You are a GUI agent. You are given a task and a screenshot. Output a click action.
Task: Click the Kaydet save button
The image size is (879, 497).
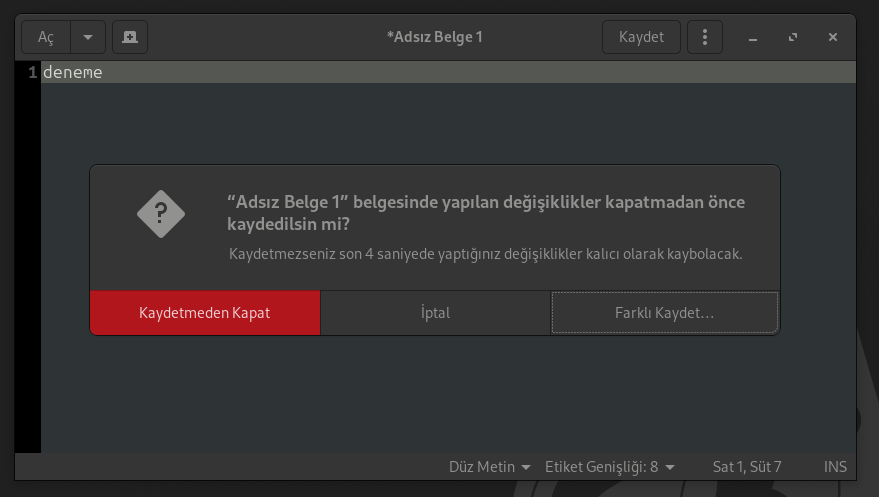coord(641,37)
